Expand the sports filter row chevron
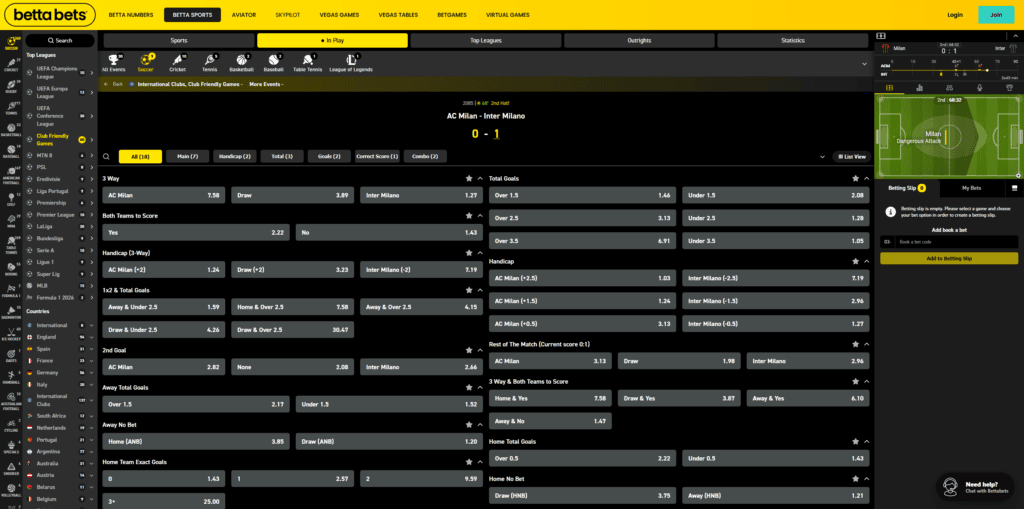Screen dimensions: 1024x509 point(865,64)
